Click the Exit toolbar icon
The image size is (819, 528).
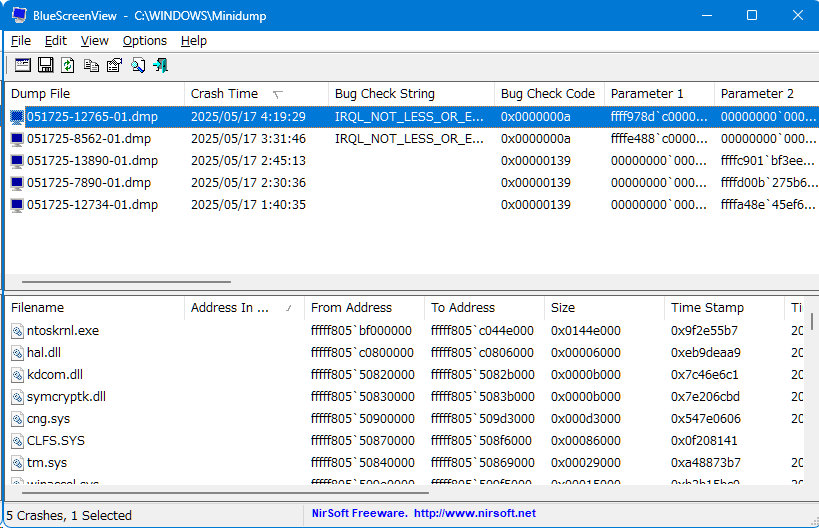[x=160, y=65]
